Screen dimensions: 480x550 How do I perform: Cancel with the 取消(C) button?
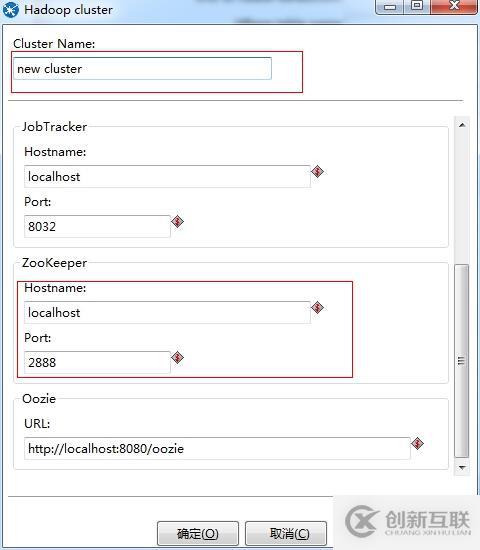286,534
